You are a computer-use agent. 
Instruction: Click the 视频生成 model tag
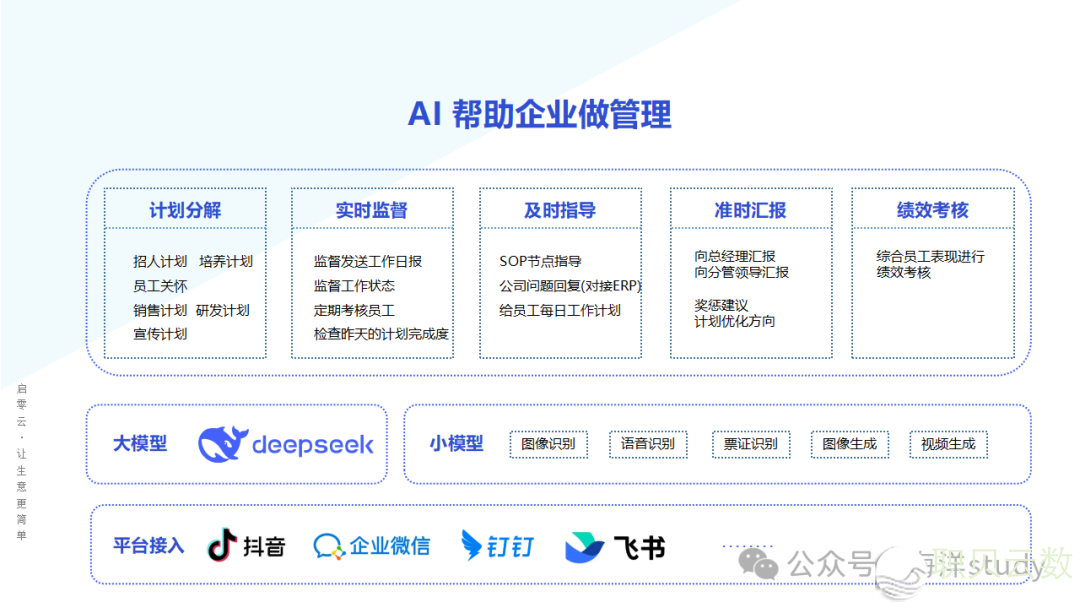tap(948, 444)
